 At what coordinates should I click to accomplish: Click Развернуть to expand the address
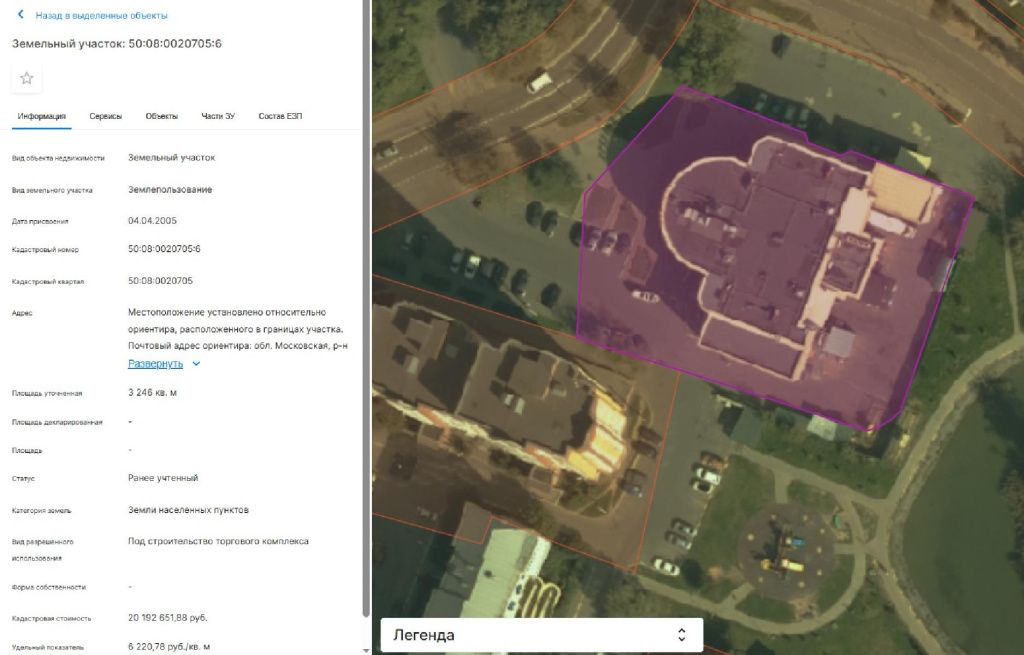click(155, 364)
